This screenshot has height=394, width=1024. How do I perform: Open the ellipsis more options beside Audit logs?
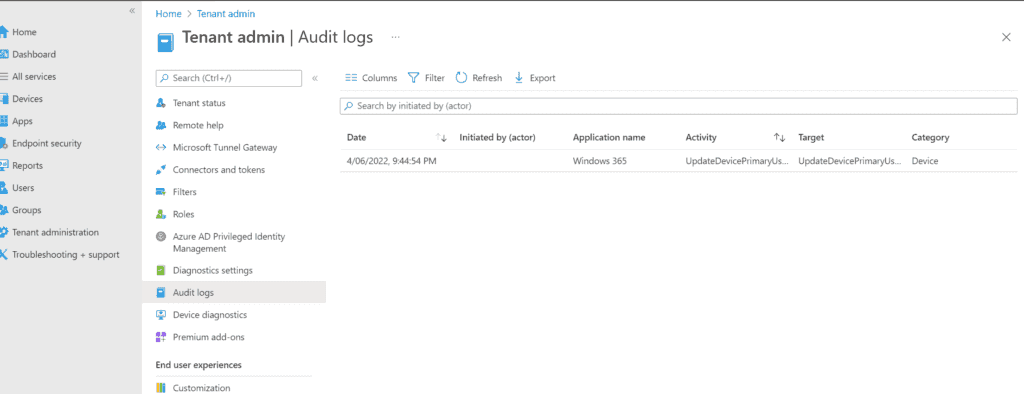pos(395,37)
